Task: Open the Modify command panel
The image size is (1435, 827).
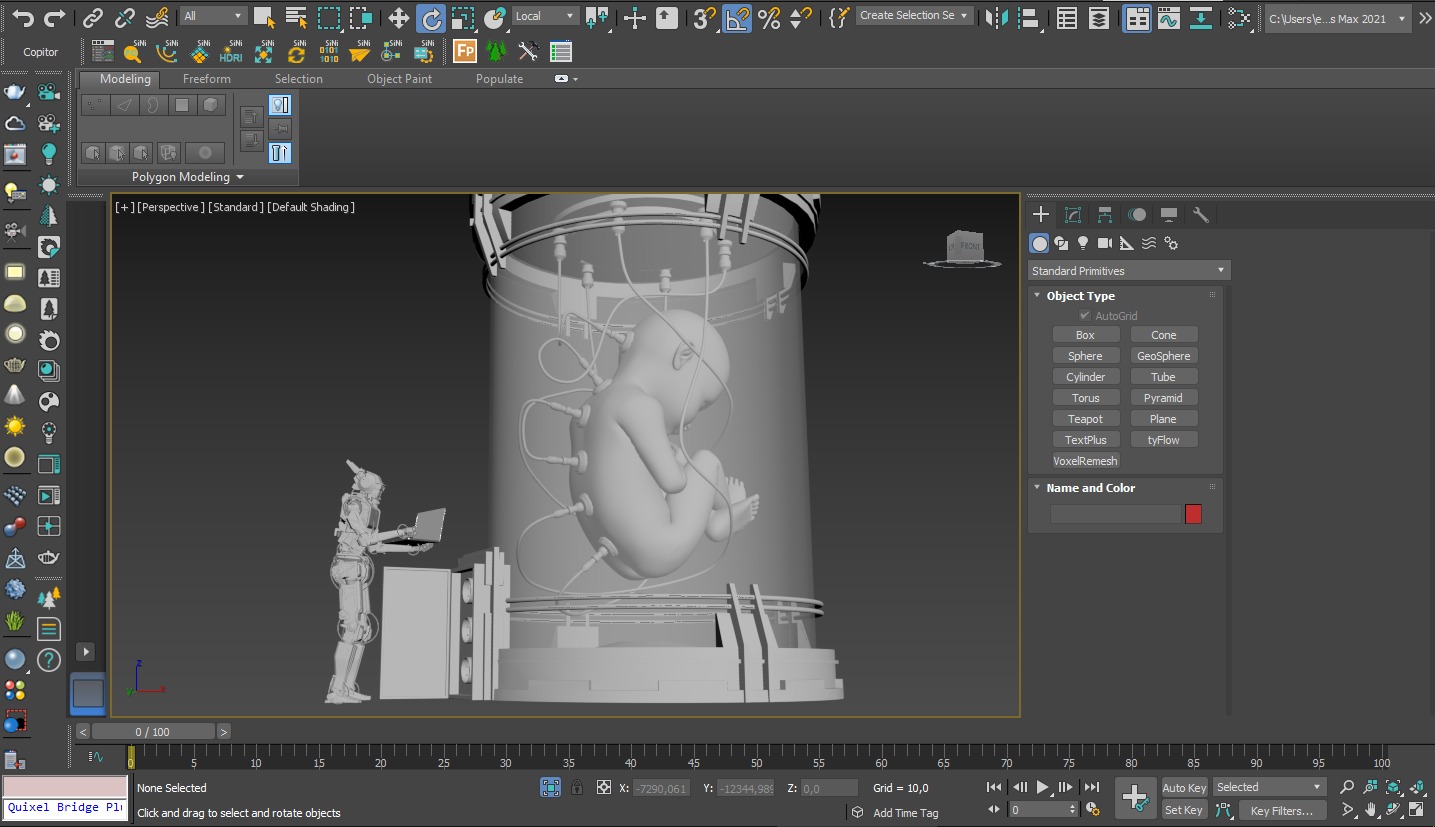Action: pos(1073,215)
